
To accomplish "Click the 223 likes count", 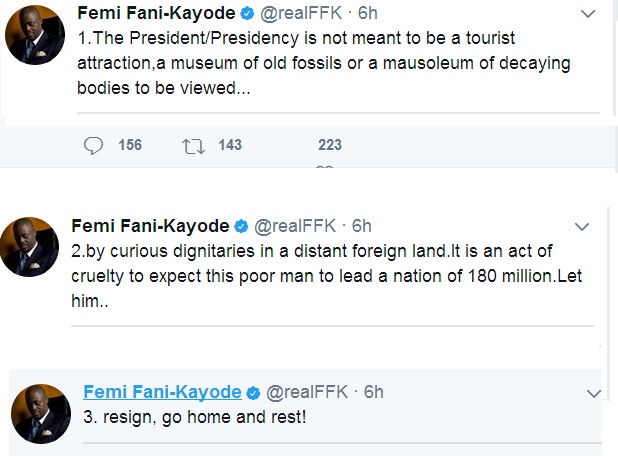I will click(x=329, y=145).
